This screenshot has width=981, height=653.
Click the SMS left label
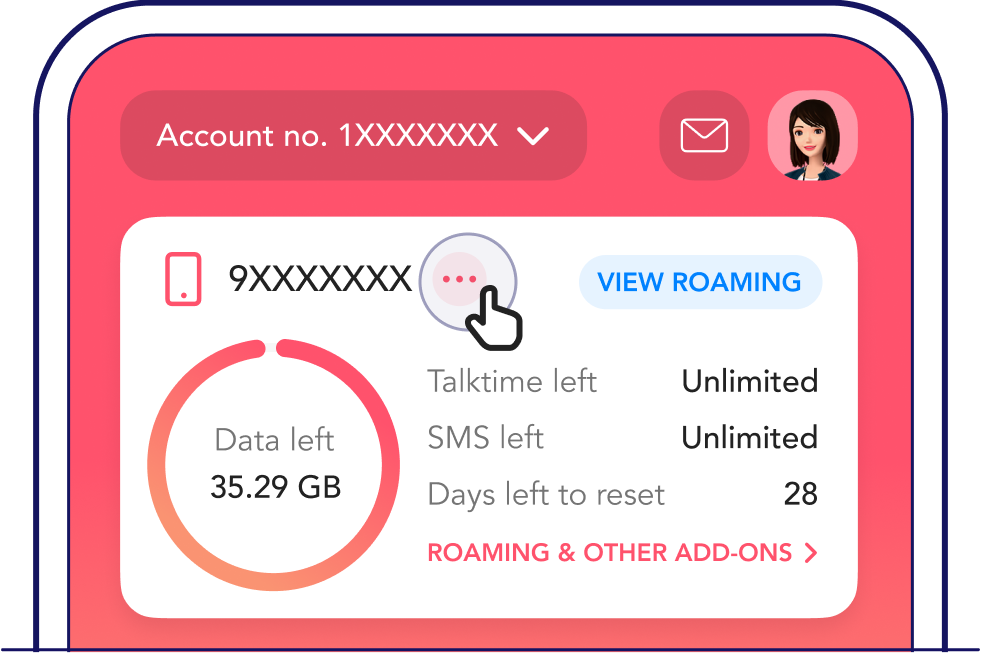tap(486, 437)
